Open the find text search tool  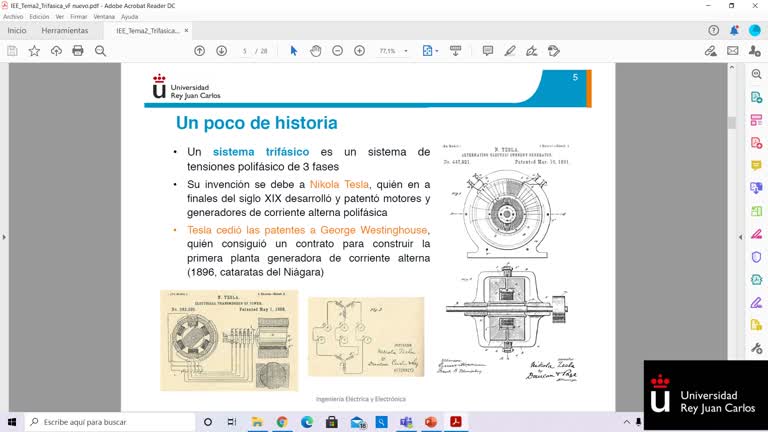click(x=100, y=51)
